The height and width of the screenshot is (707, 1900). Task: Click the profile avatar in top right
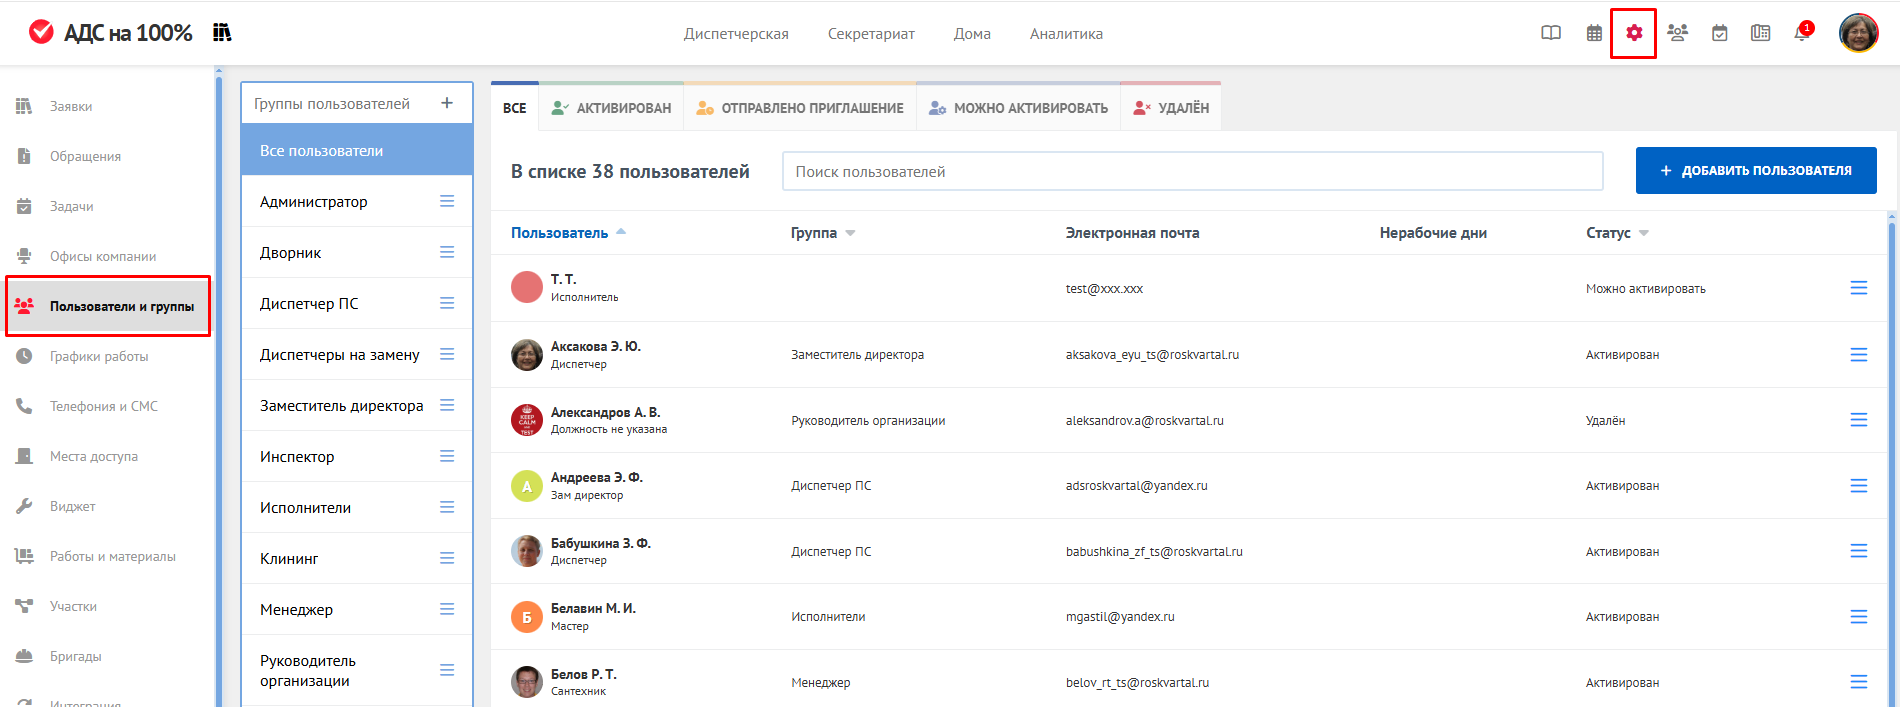1858,33
